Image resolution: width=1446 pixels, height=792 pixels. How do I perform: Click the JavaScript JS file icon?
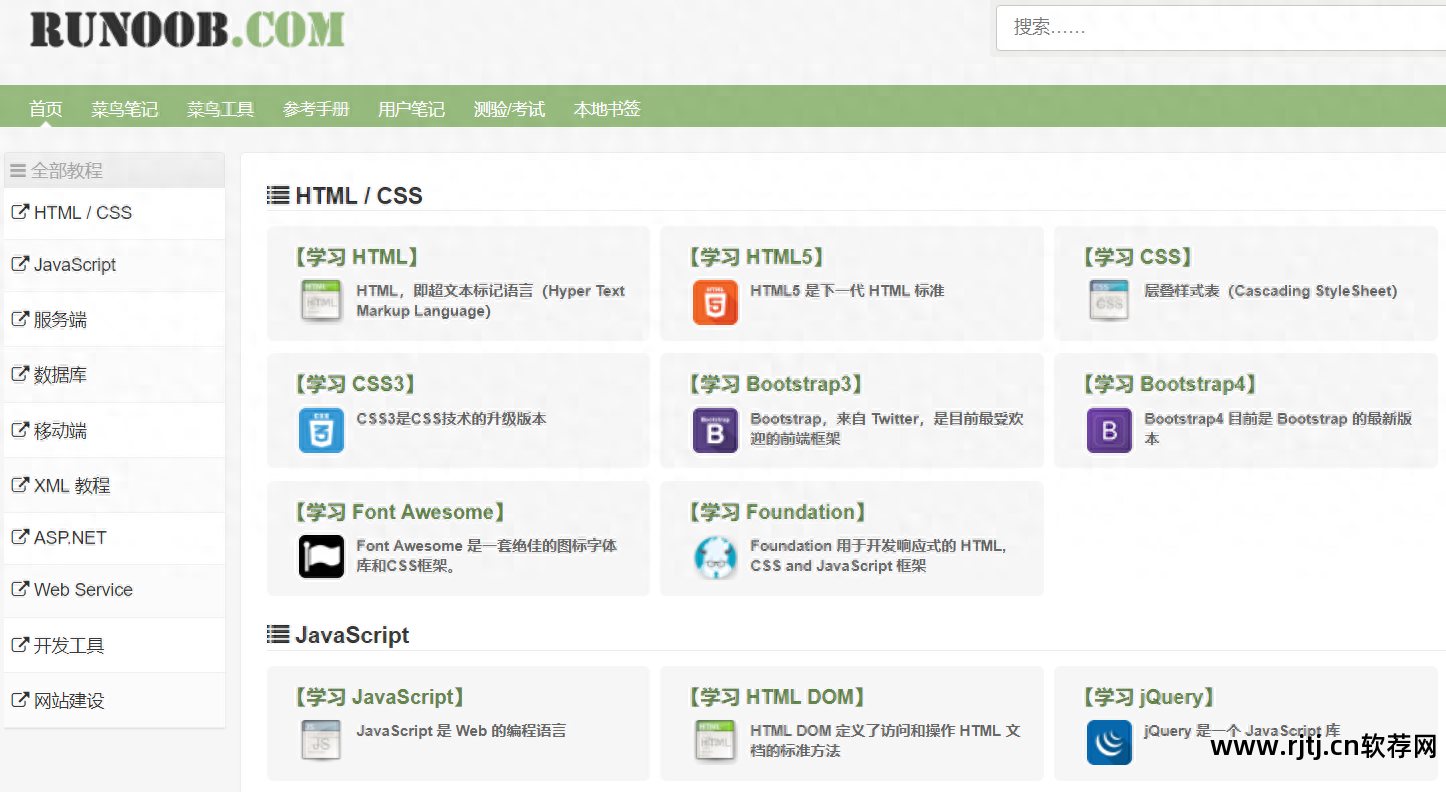(x=321, y=740)
